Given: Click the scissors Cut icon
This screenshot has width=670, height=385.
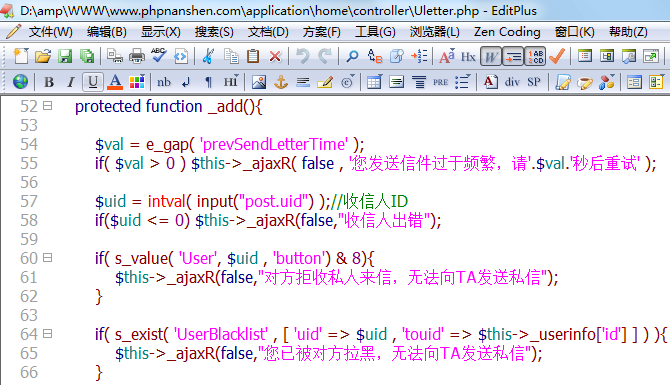Looking at the screenshot, I should [x=208, y=56].
